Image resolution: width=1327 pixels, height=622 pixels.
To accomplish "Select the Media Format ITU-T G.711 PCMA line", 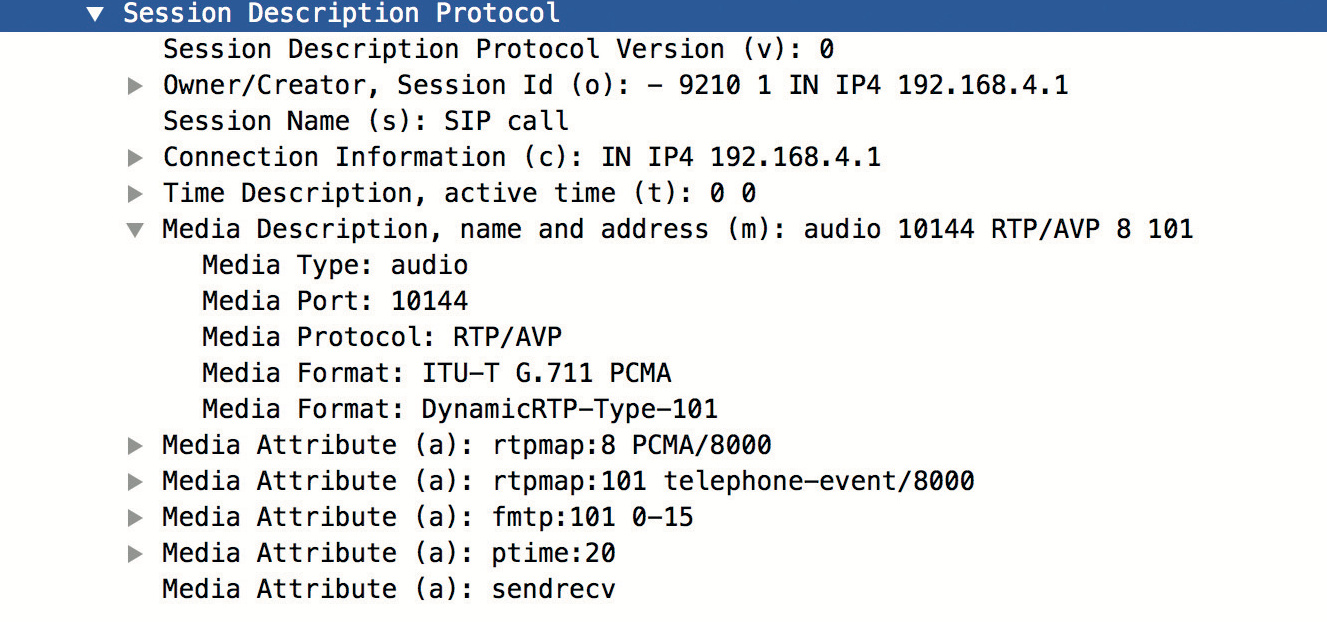I will pos(436,373).
